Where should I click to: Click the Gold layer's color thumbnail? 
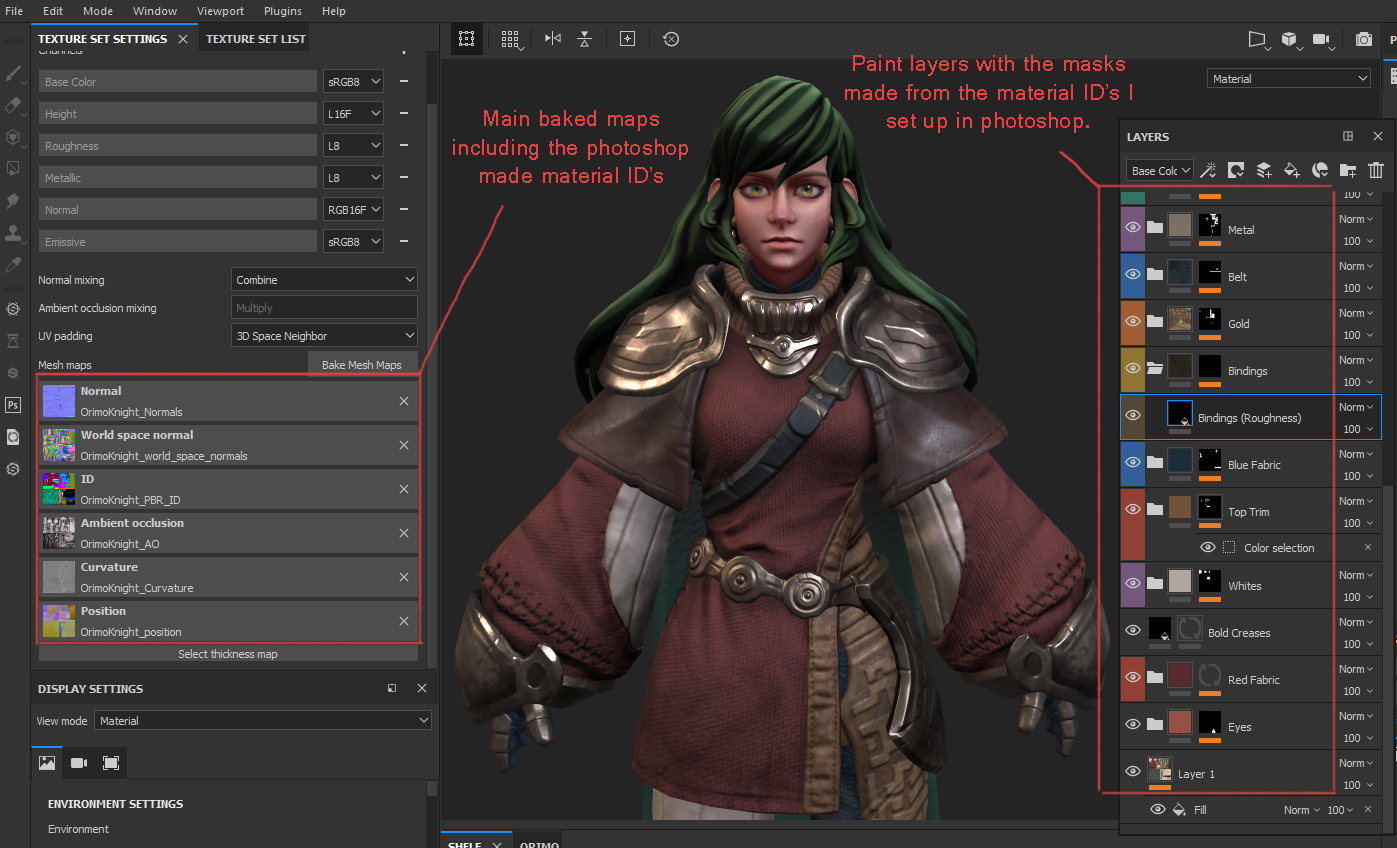1180,320
